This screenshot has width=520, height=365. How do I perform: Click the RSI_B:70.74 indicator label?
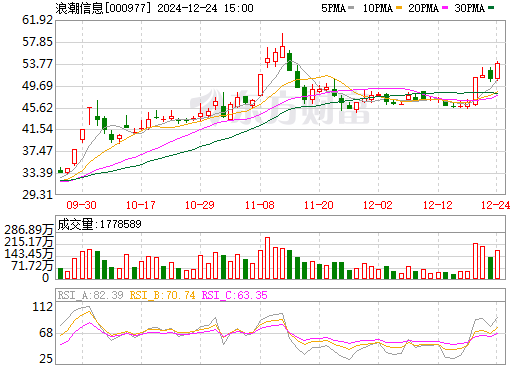[x=162, y=295]
